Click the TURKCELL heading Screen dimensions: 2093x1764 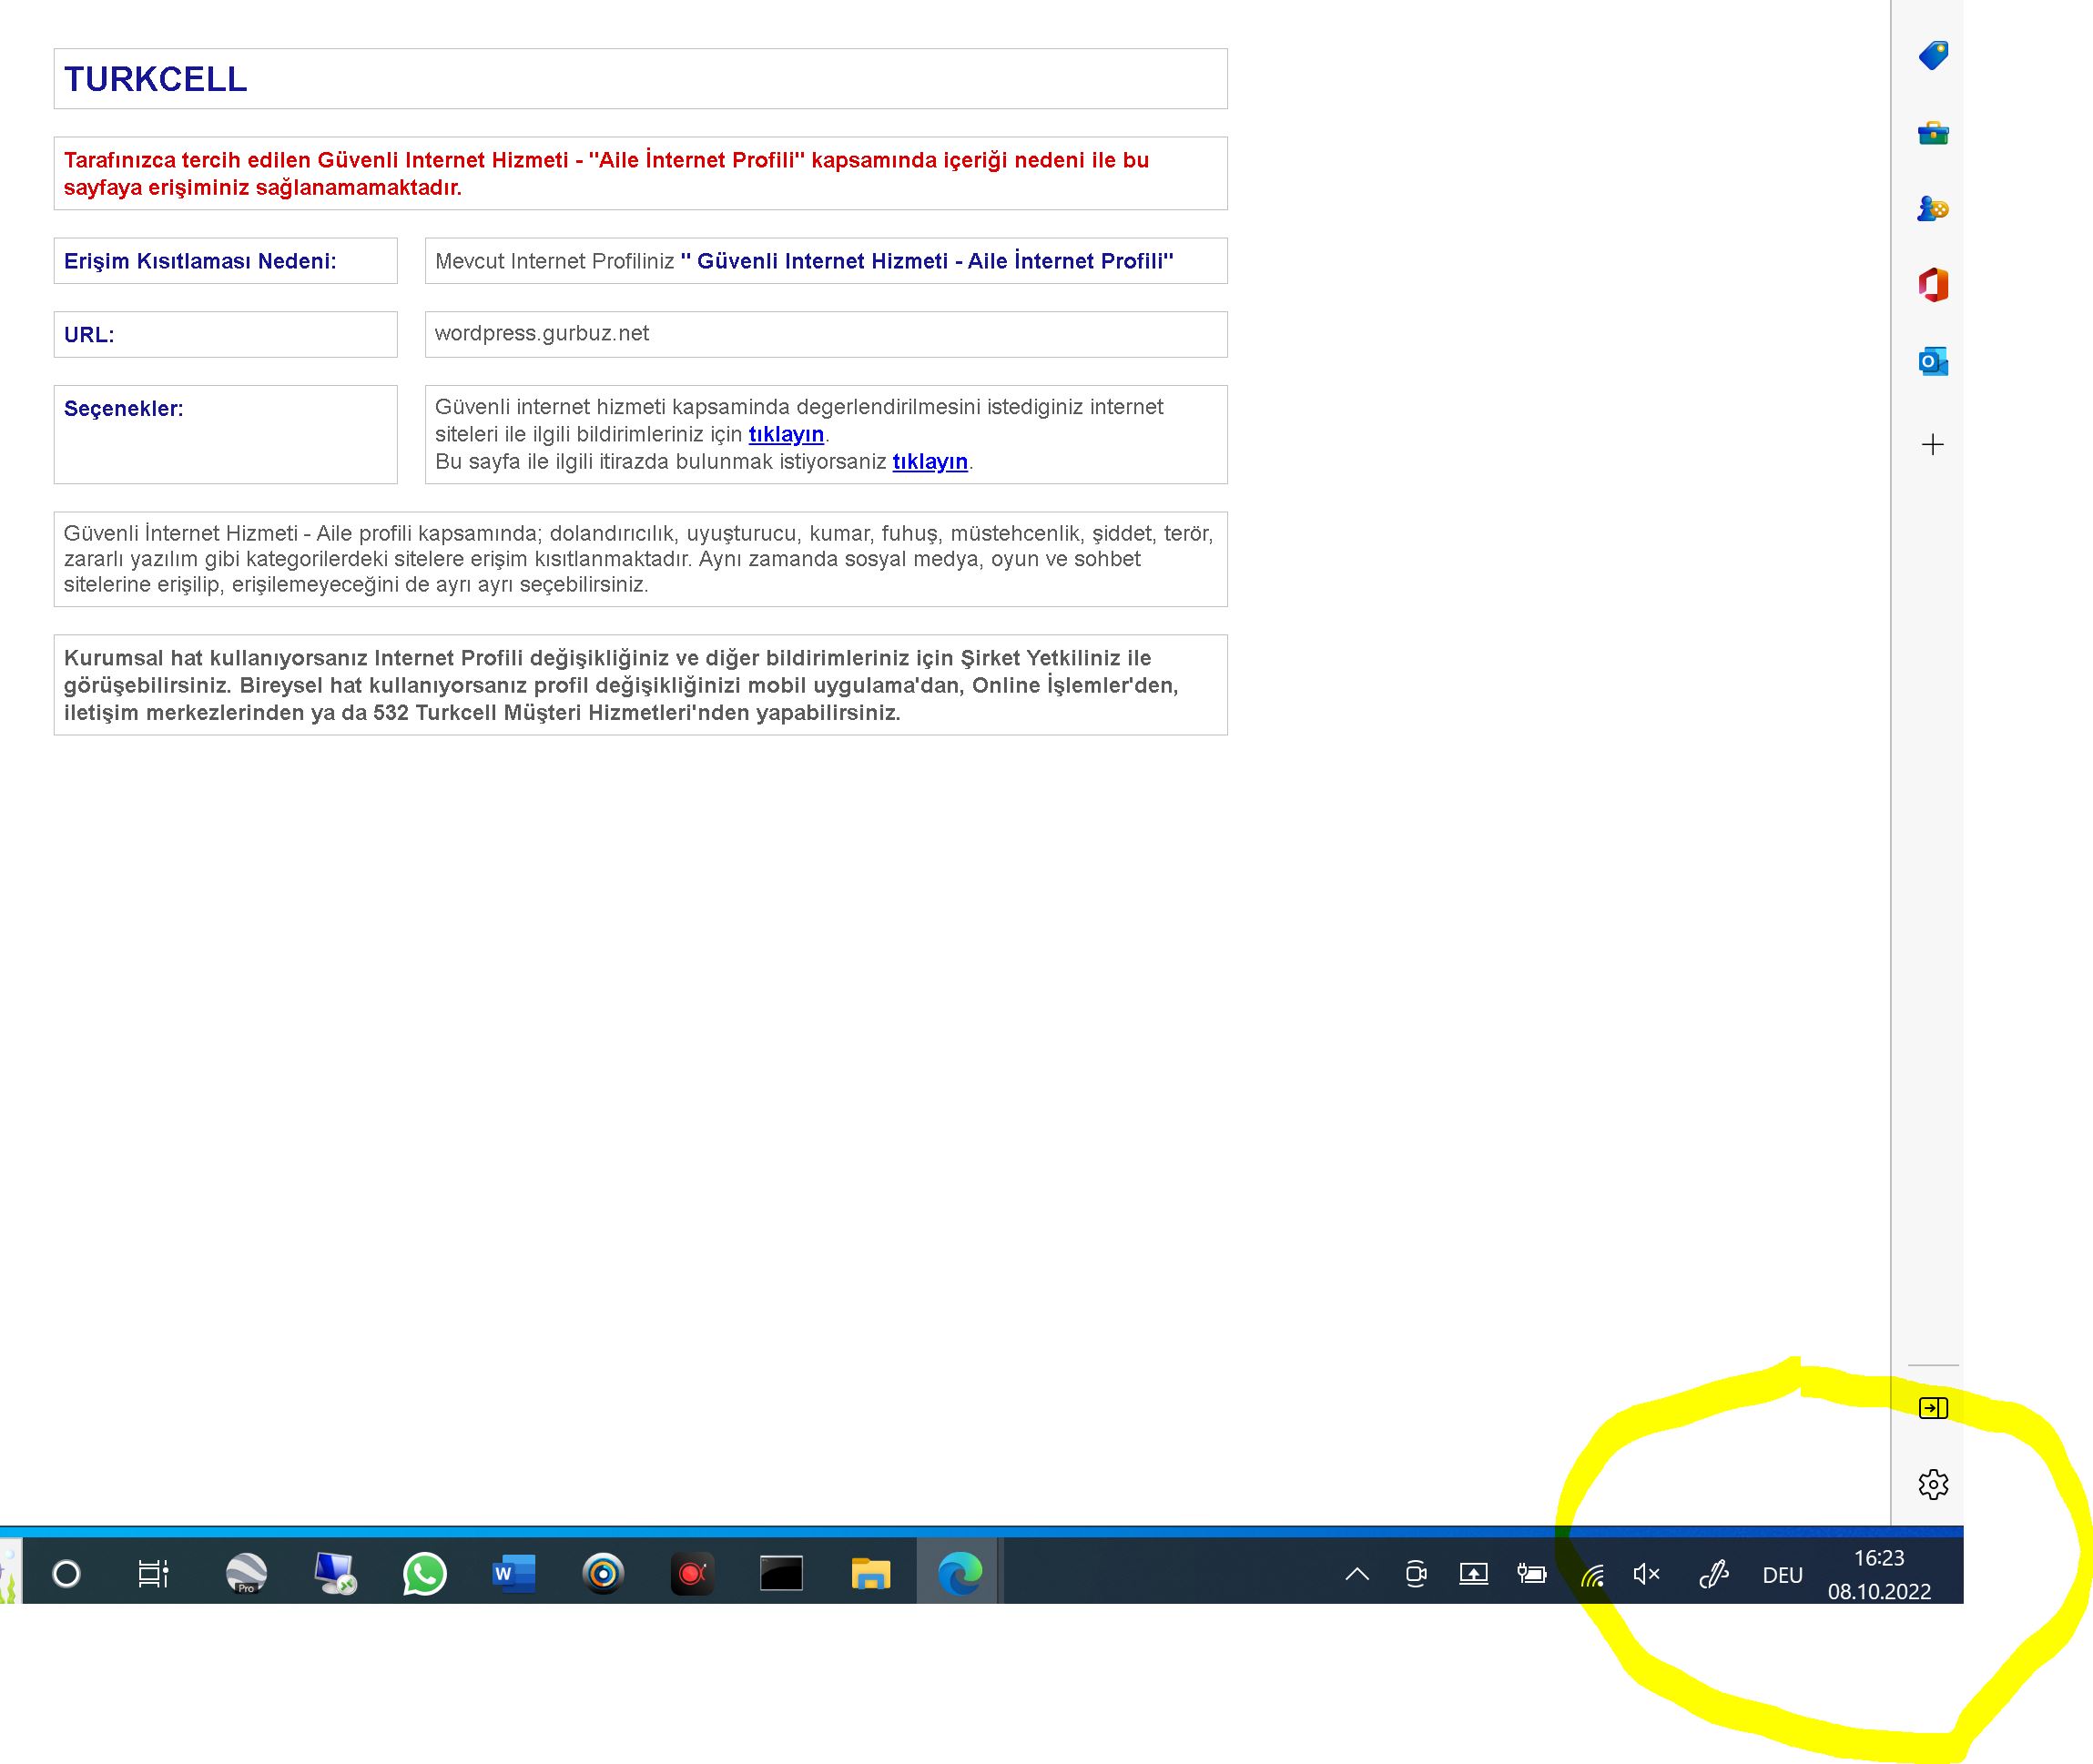click(x=156, y=79)
